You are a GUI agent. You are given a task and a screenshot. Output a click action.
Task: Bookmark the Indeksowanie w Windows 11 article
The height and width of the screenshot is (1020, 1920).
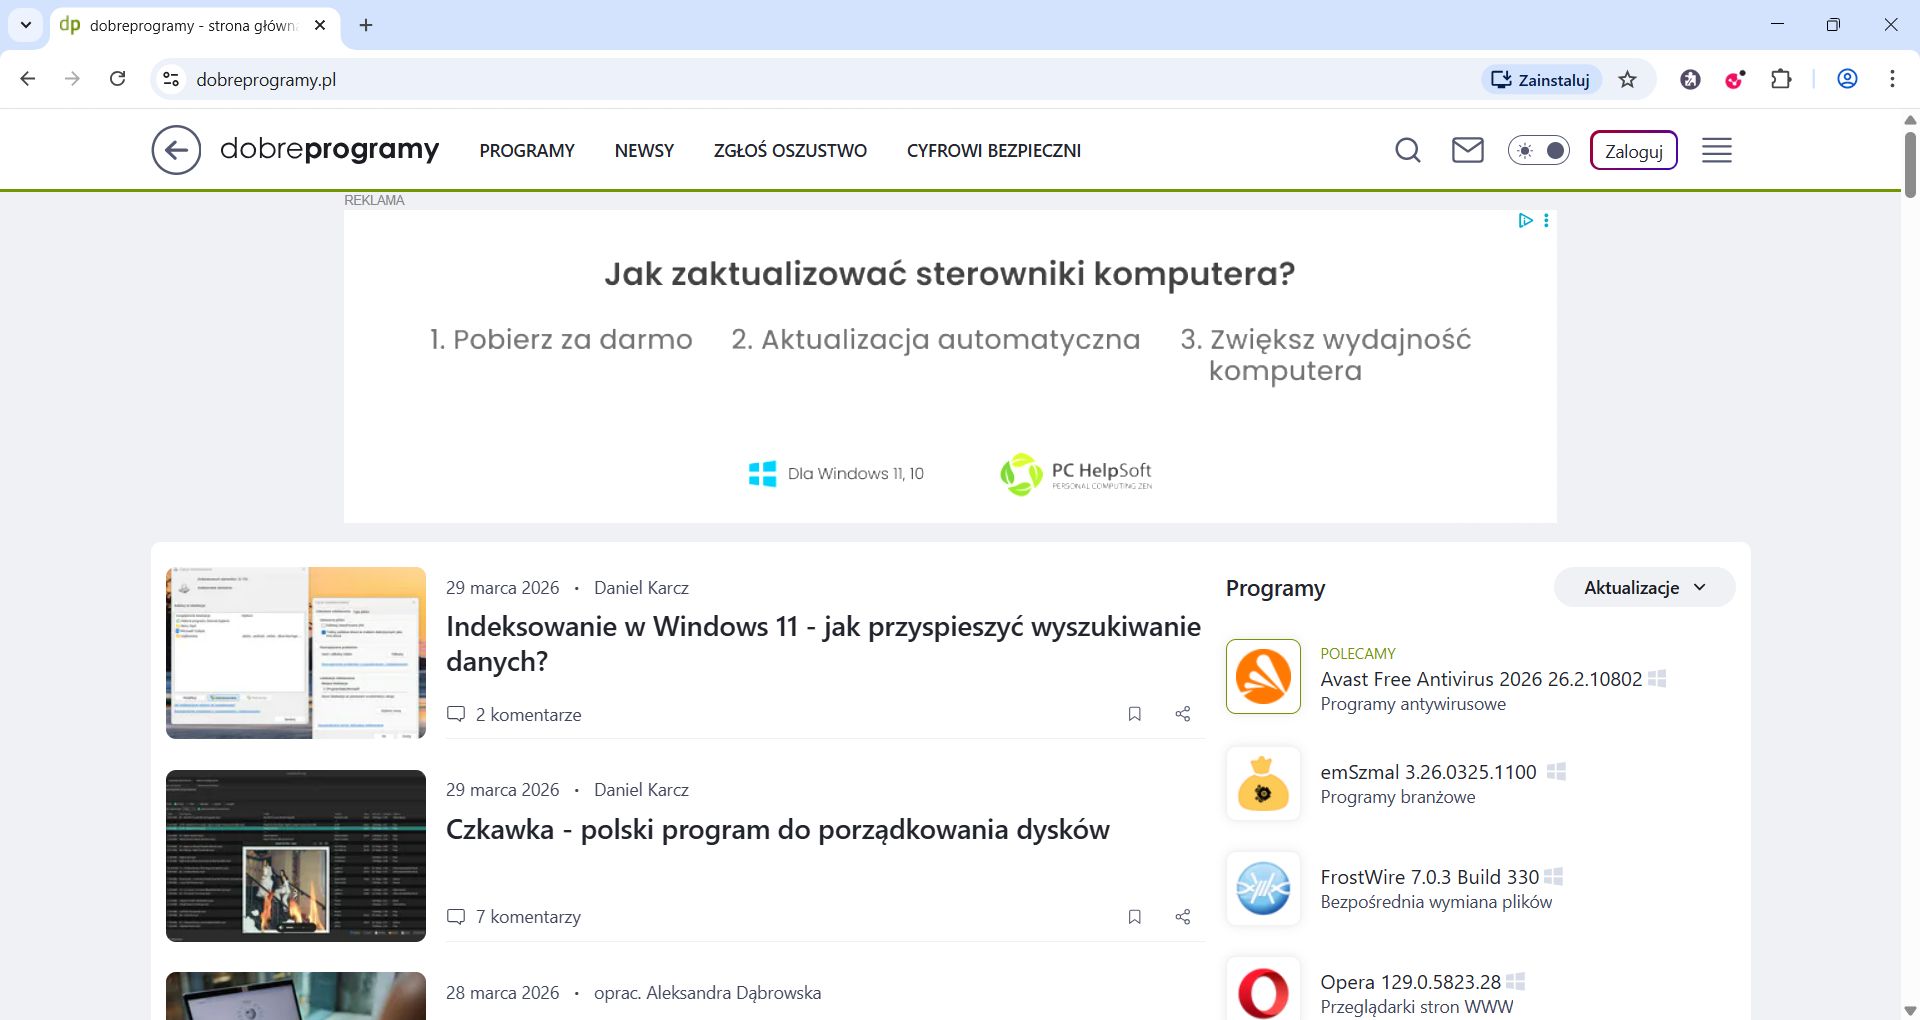pos(1135,714)
